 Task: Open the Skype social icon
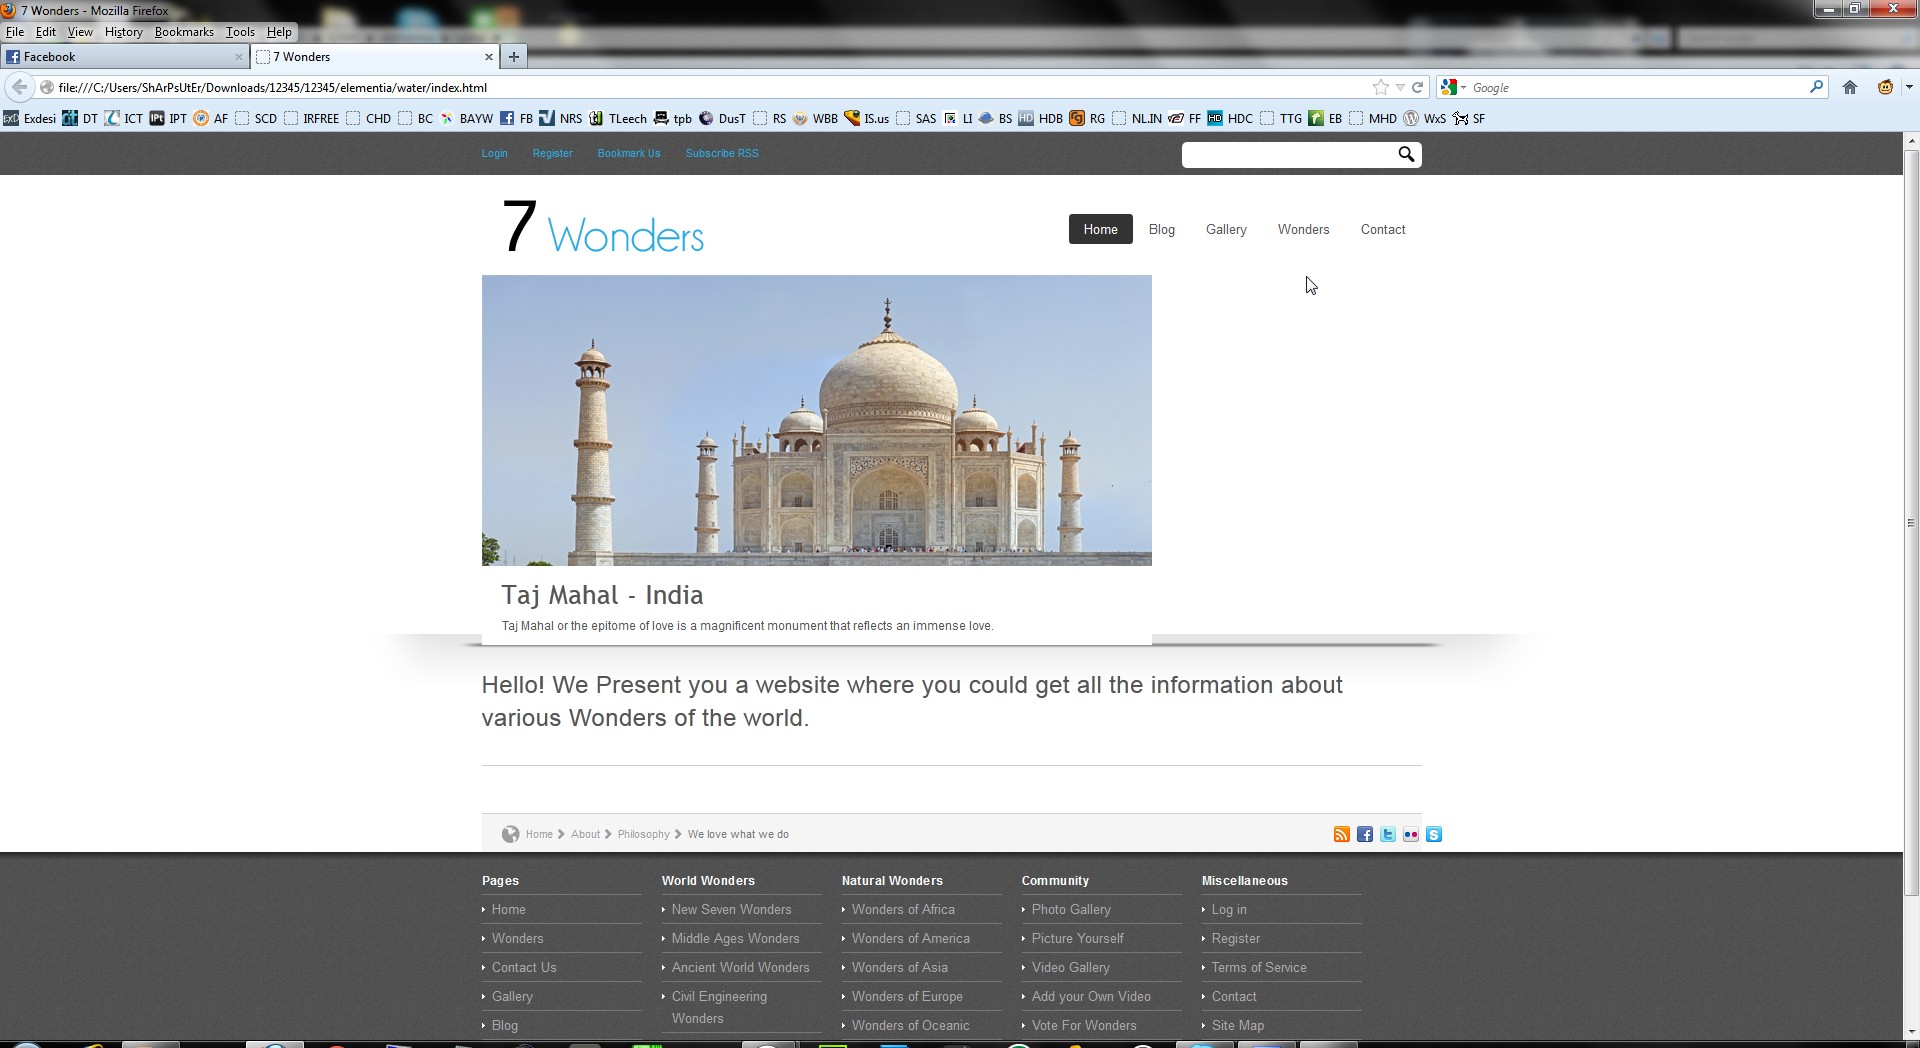coord(1434,834)
